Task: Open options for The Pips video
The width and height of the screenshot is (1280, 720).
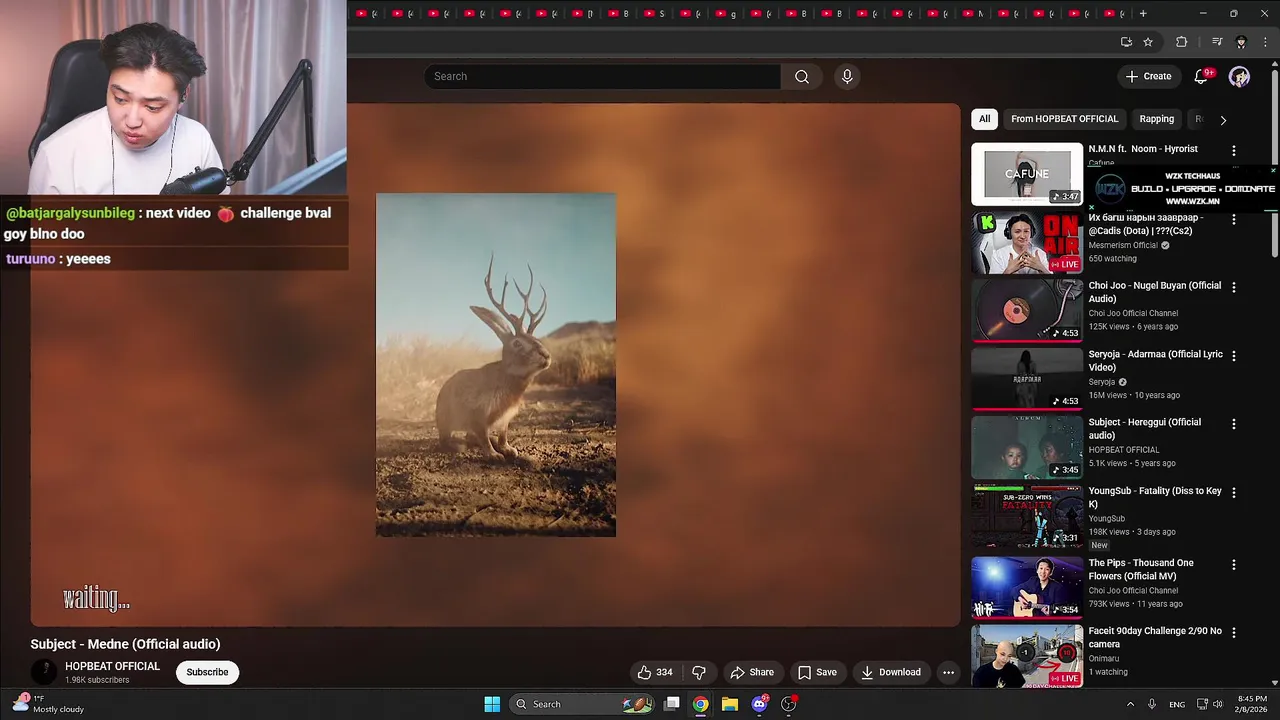Action: coord(1233,564)
